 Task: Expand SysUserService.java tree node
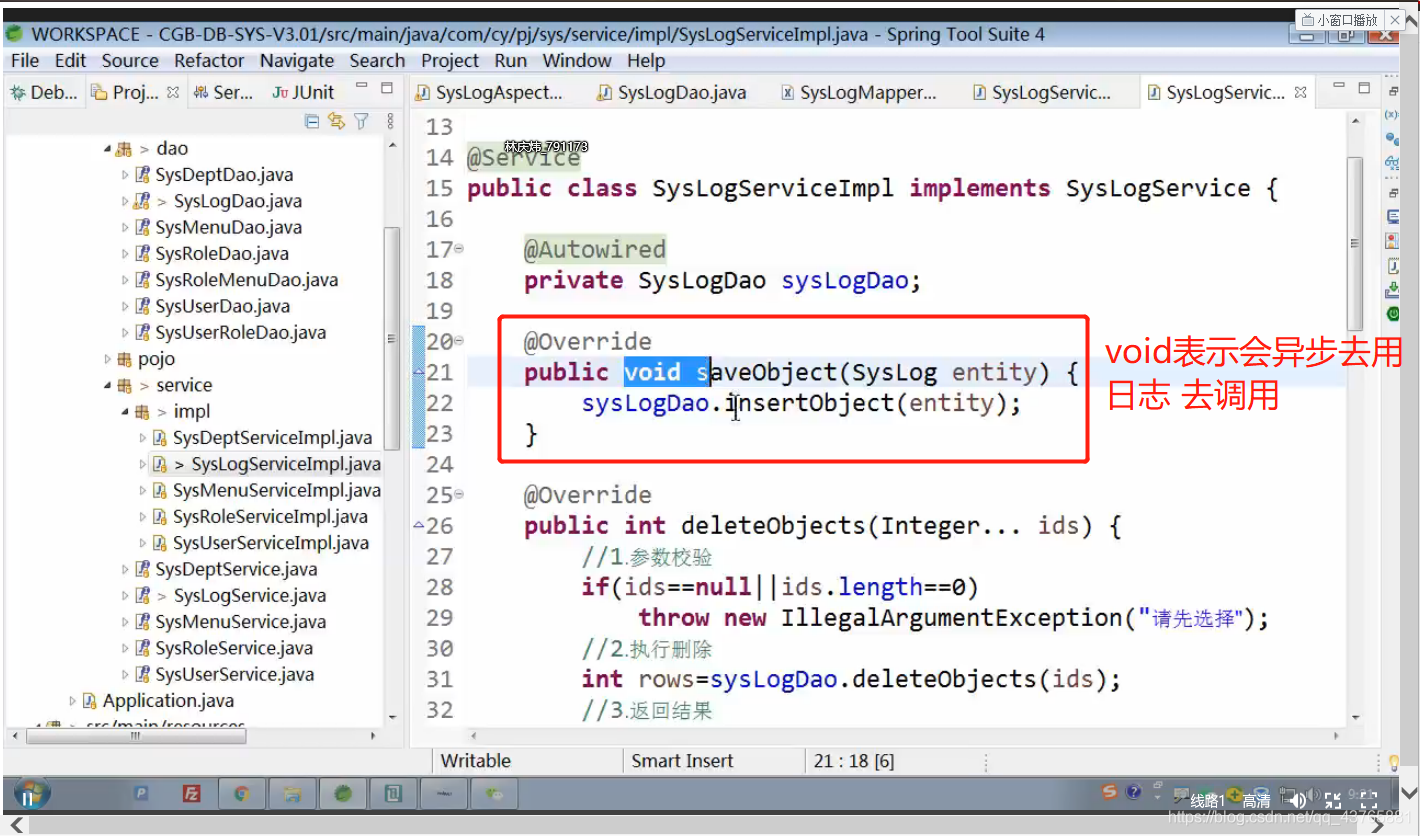[x=125, y=675]
